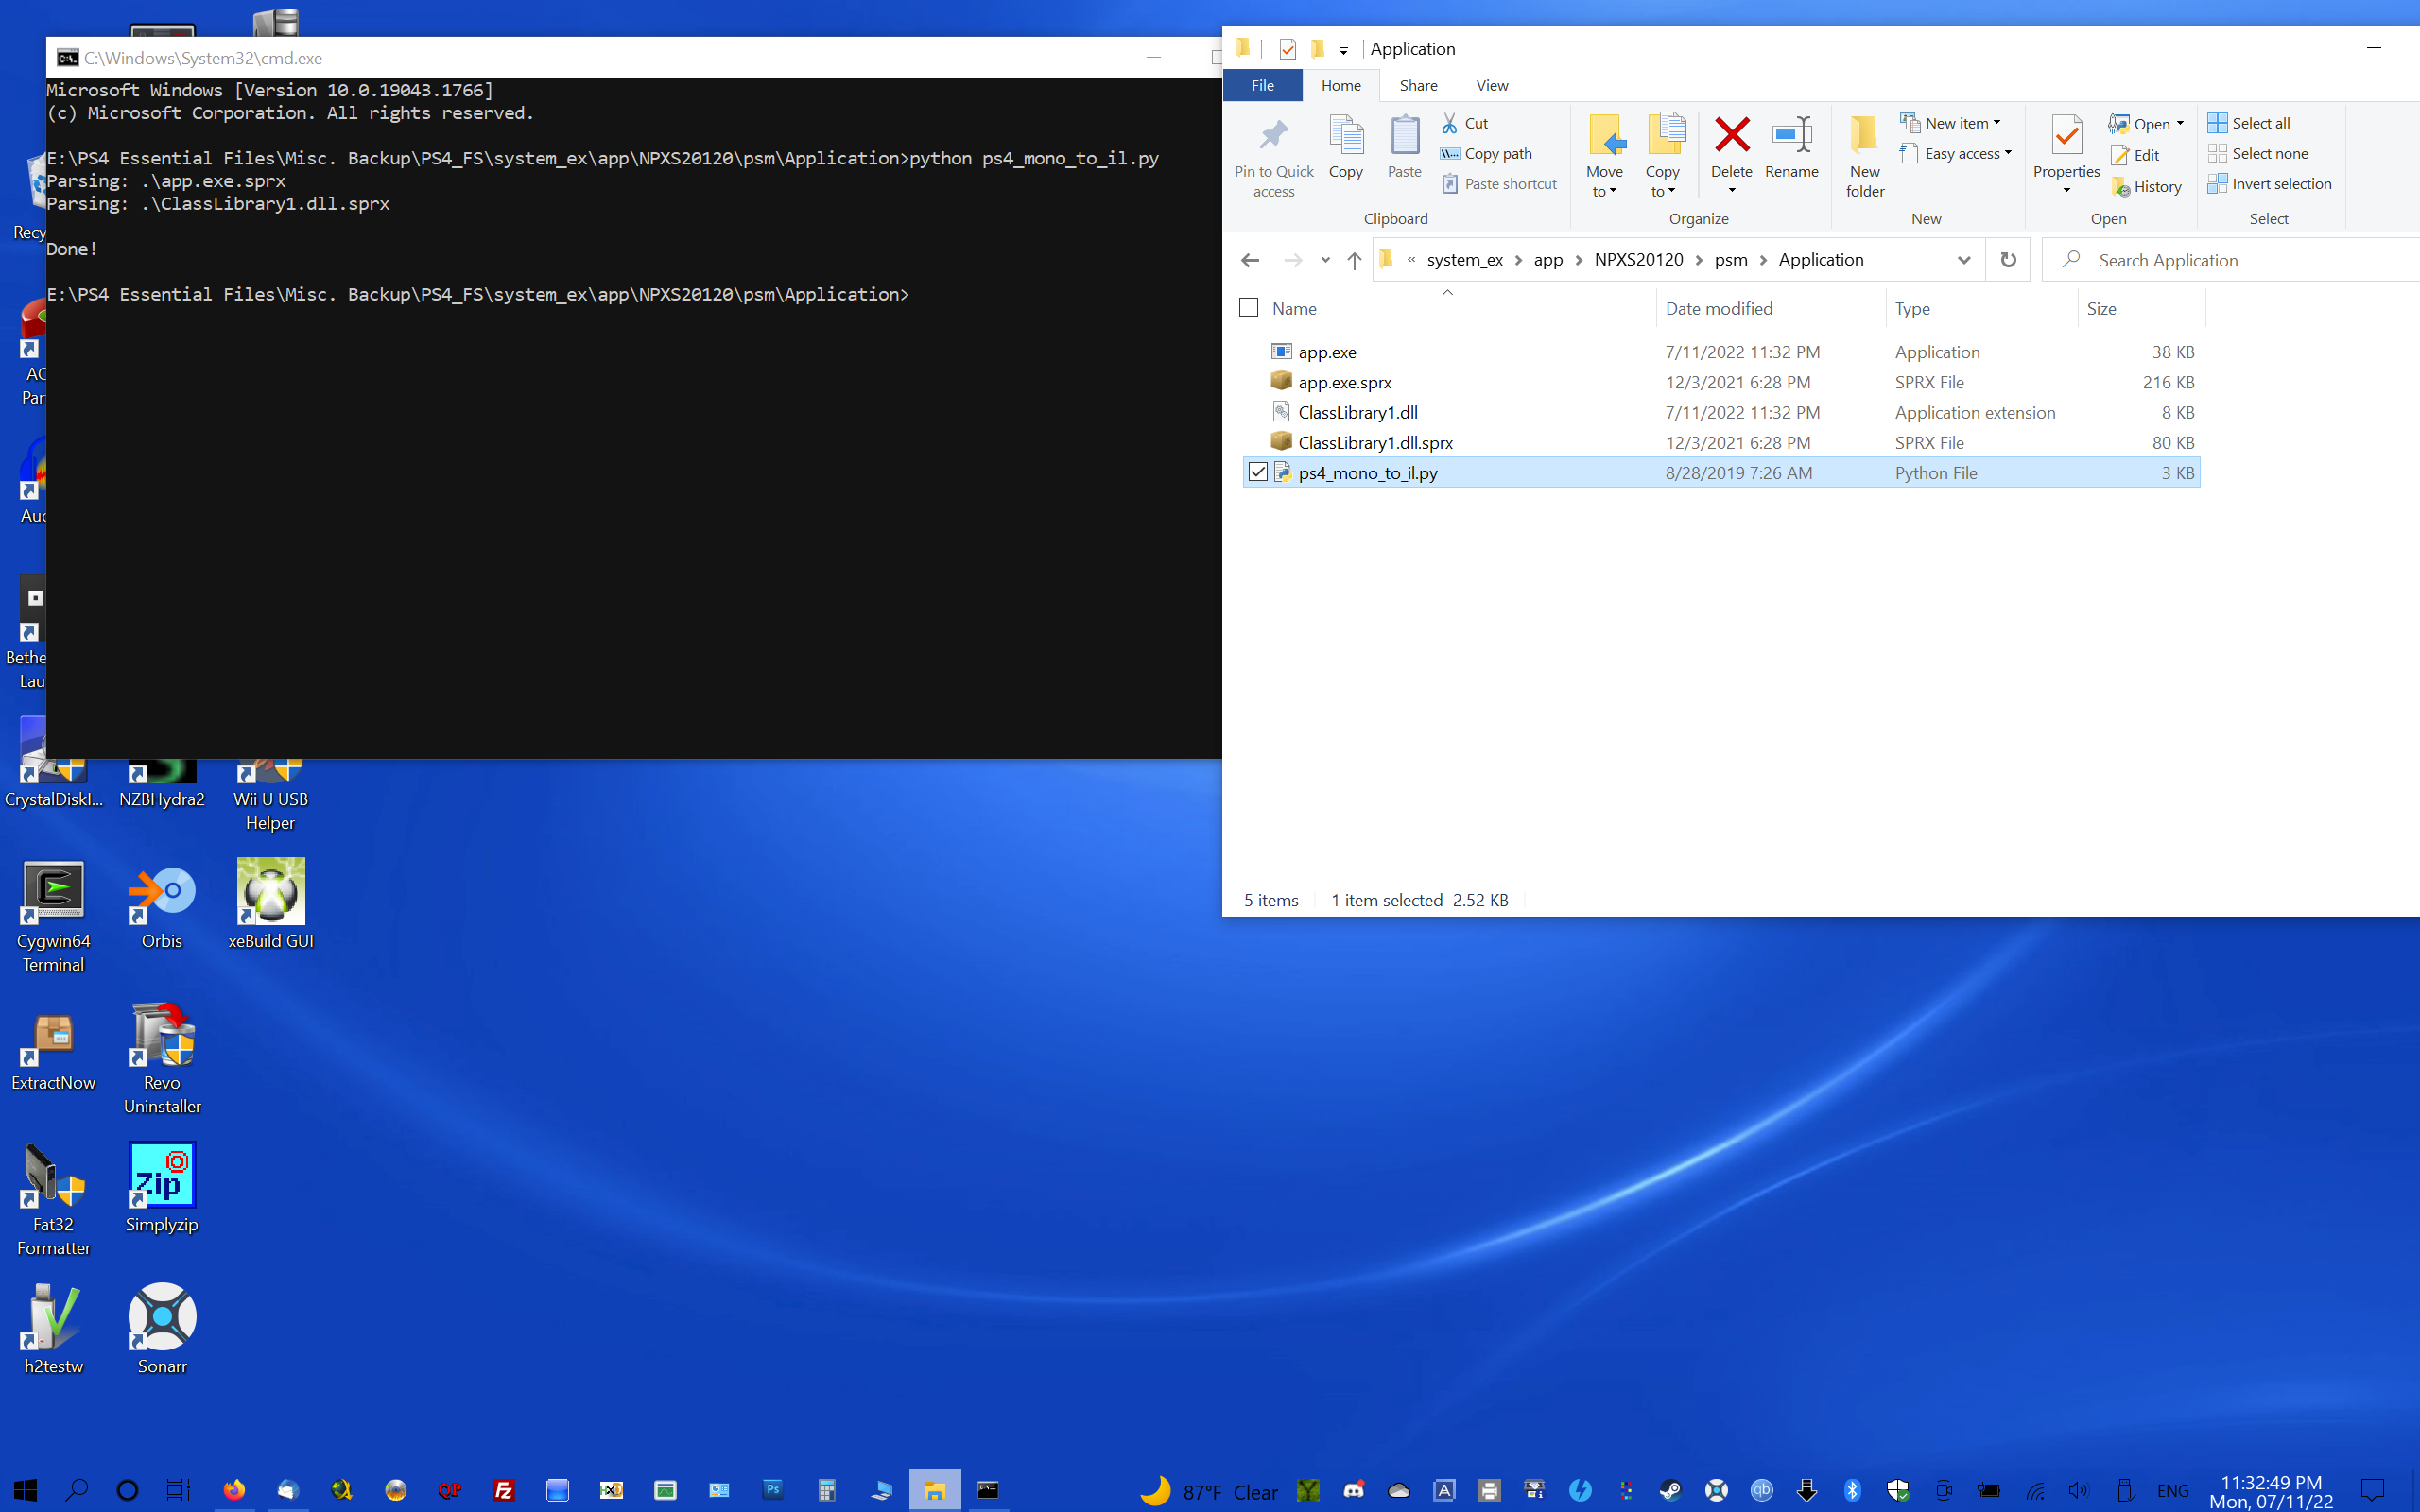
Task: Open the File tab in Explorer
Action: [1262, 85]
